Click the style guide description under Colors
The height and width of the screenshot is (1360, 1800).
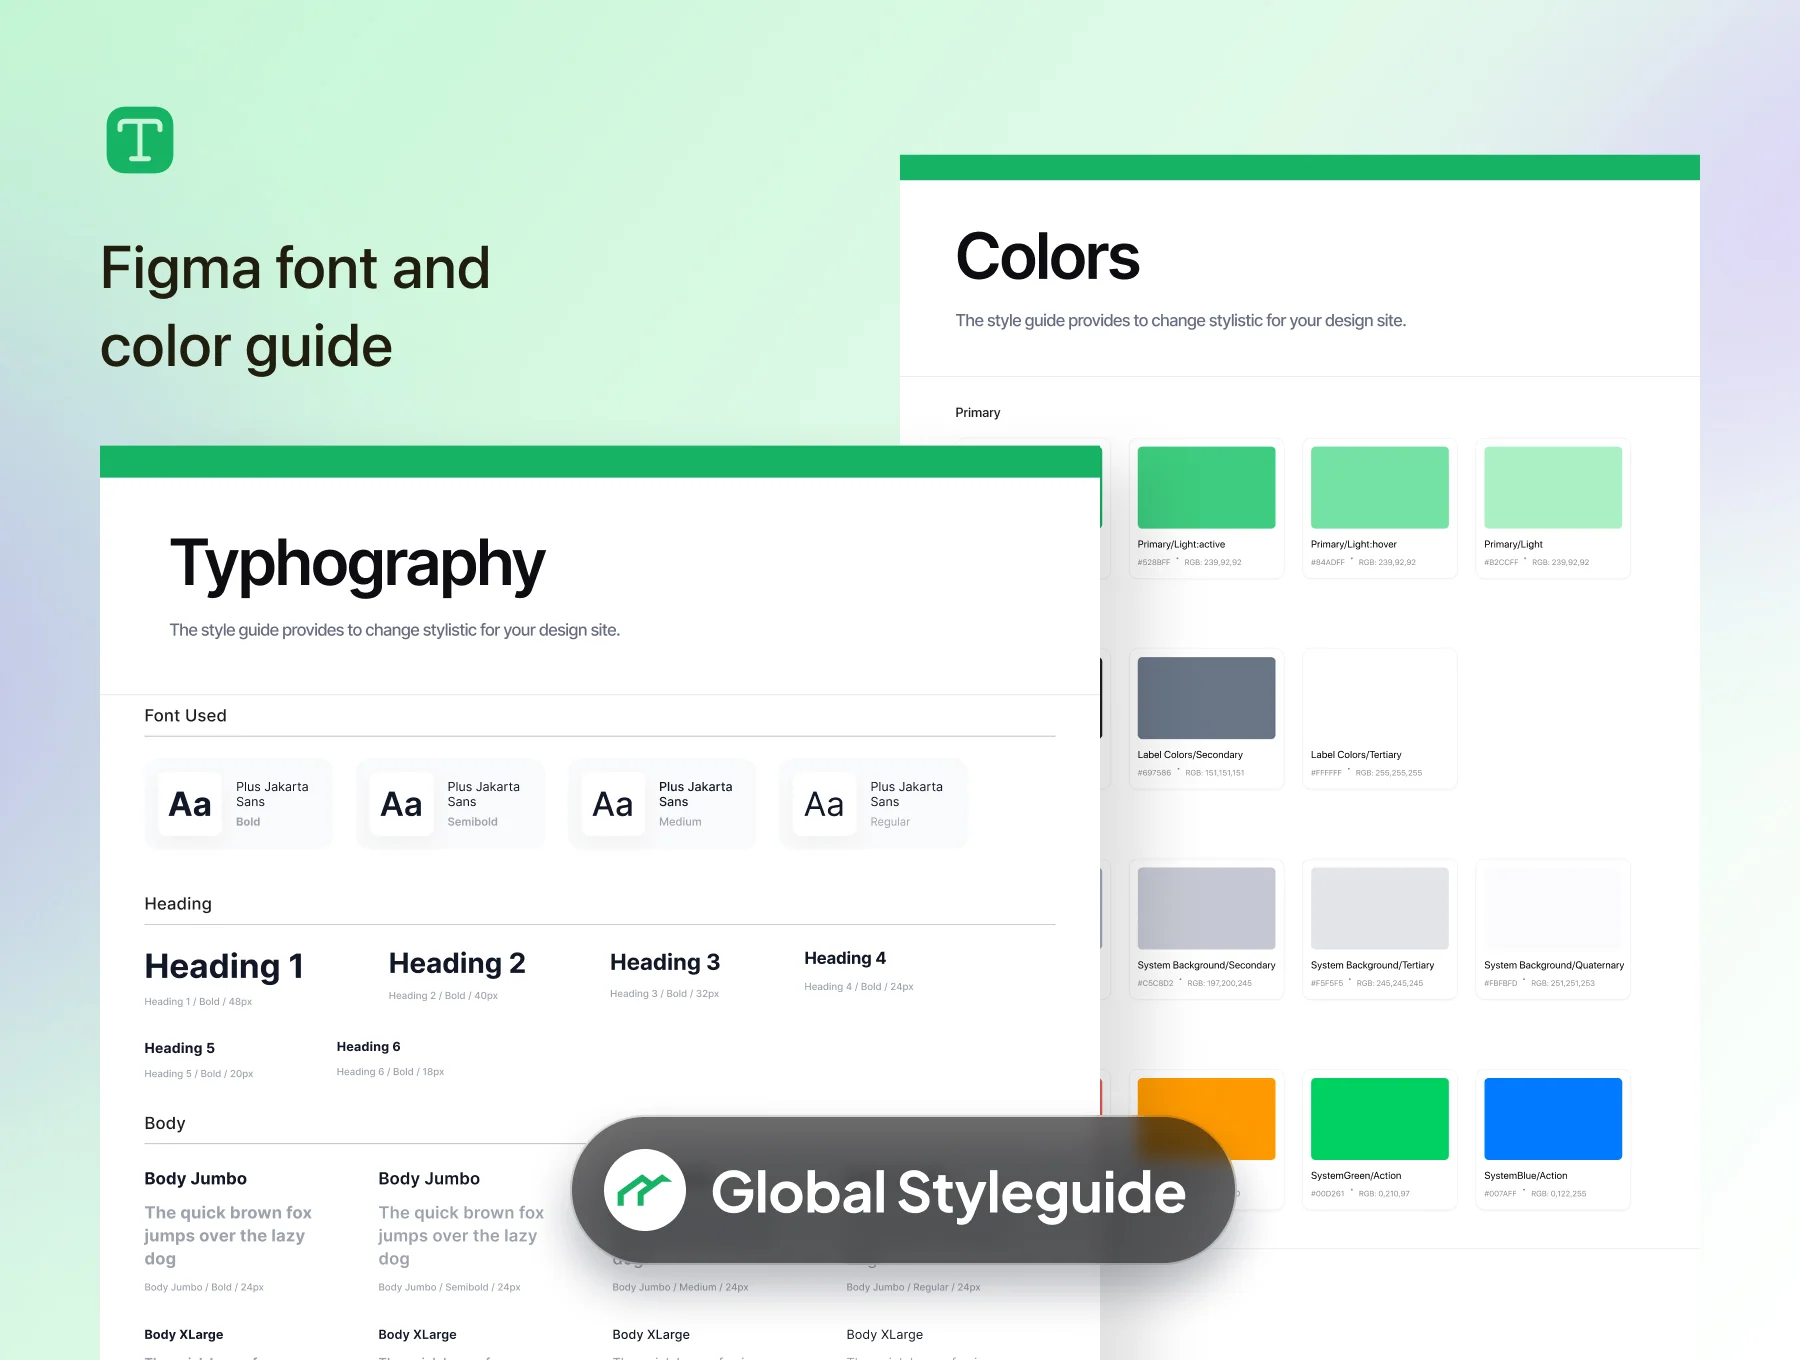point(1180,320)
